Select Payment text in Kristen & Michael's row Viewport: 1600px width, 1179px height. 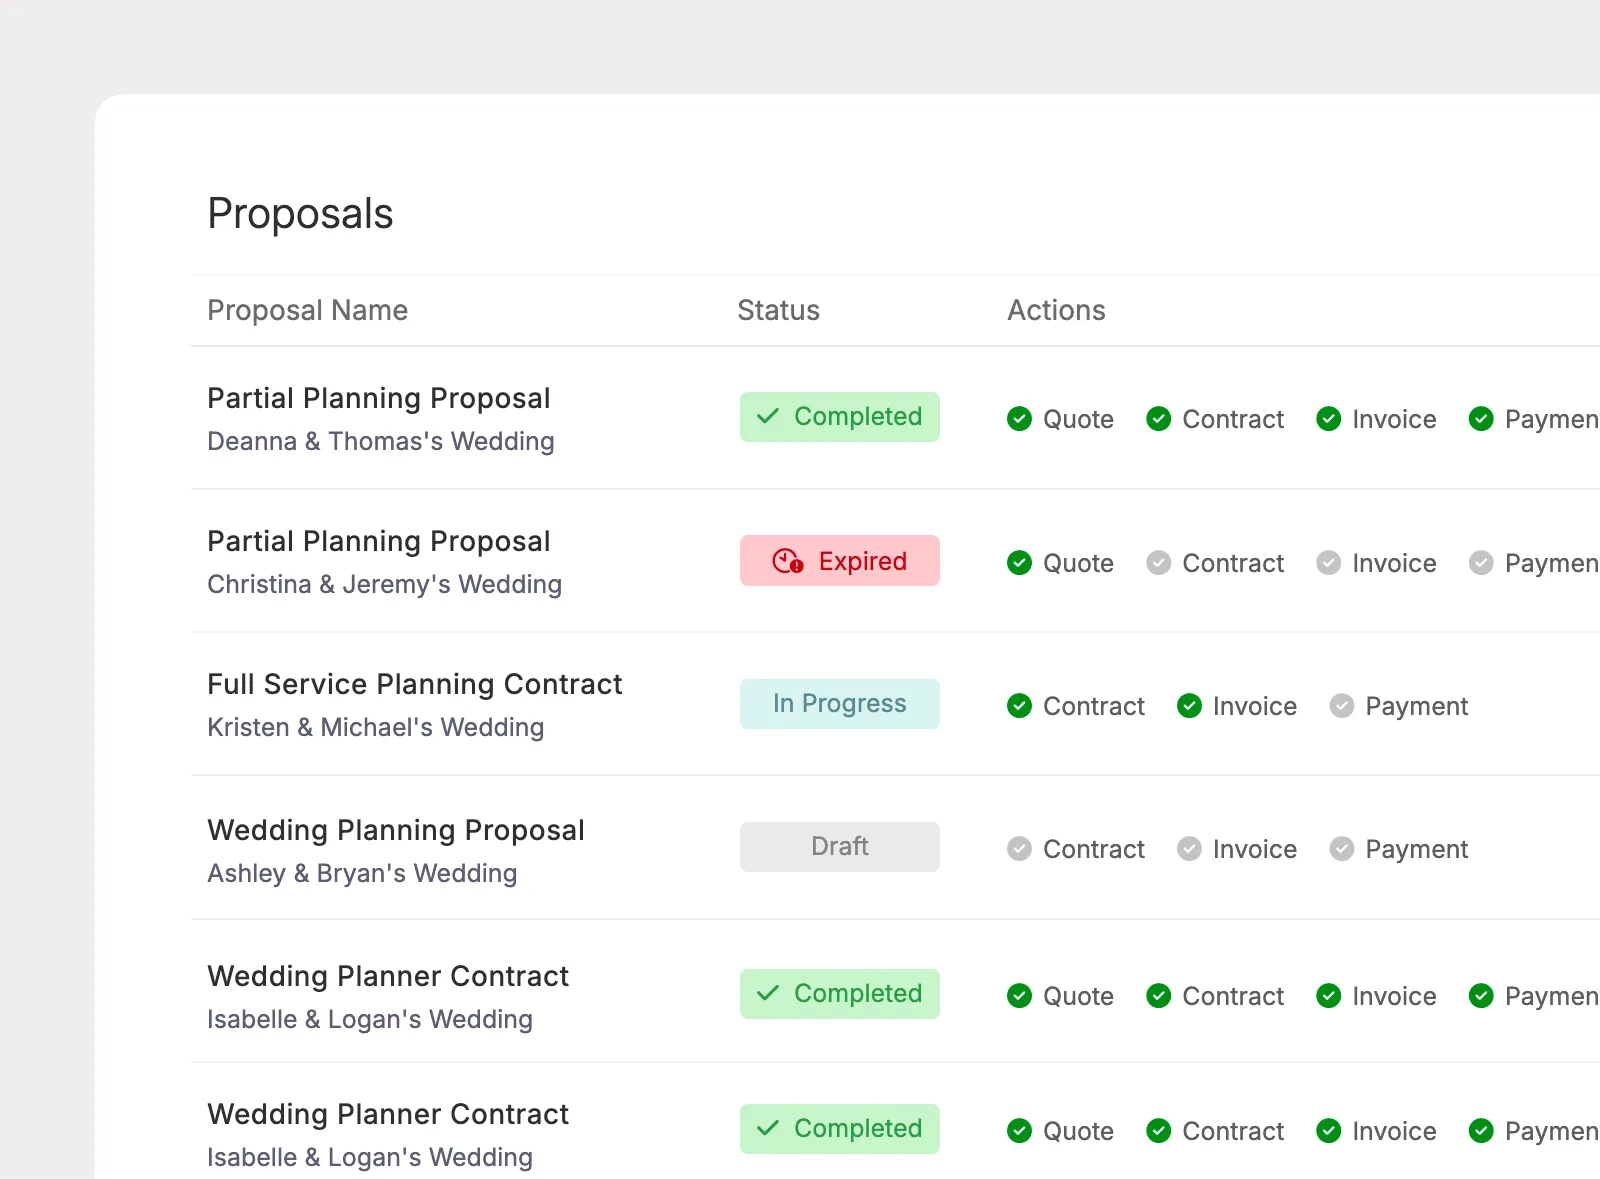click(x=1417, y=706)
